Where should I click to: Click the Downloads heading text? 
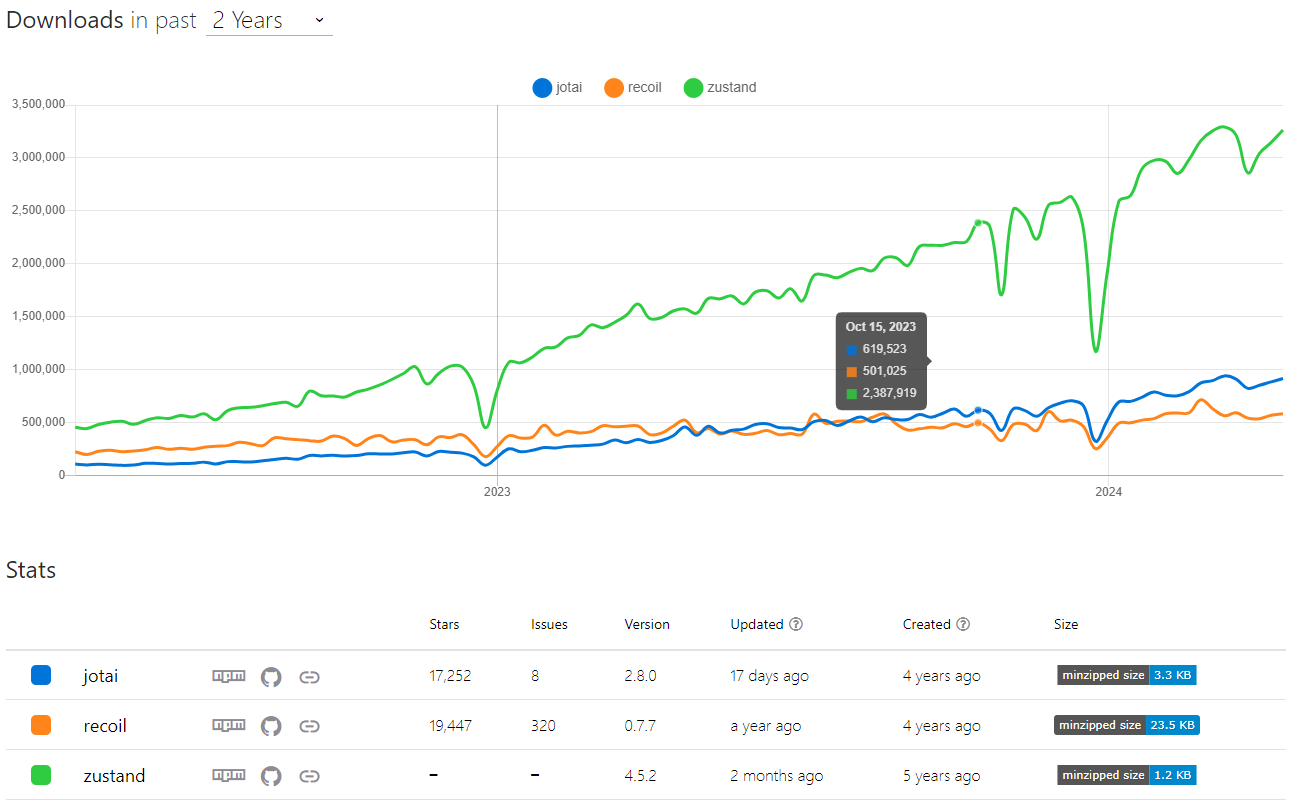pyautogui.click(x=65, y=20)
